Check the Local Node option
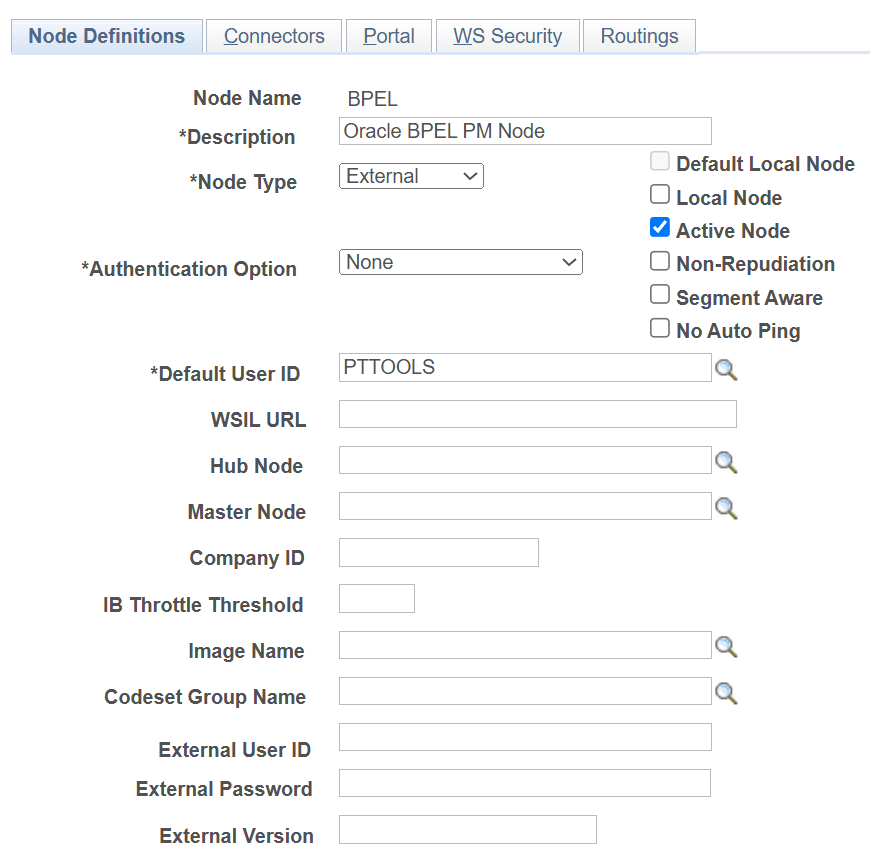This screenshot has width=870, height=861. click(660, 194)
